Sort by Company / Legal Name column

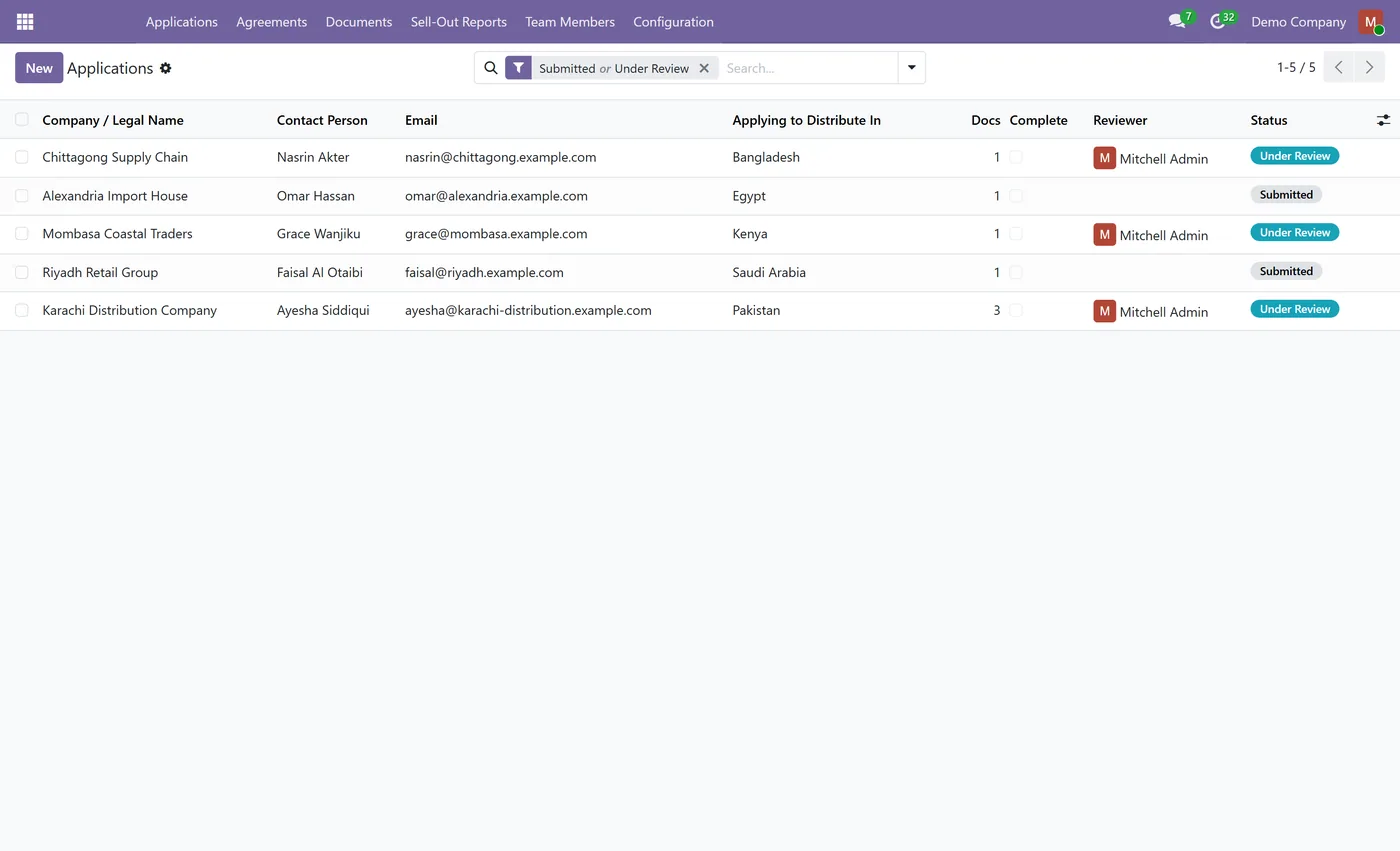click(x=113, y=120)
